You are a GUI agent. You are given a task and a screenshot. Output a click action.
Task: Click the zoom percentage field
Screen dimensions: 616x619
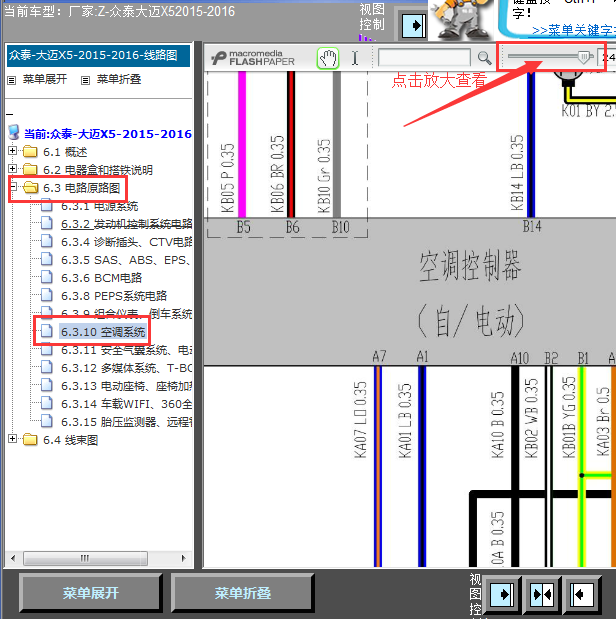(607, 58)
